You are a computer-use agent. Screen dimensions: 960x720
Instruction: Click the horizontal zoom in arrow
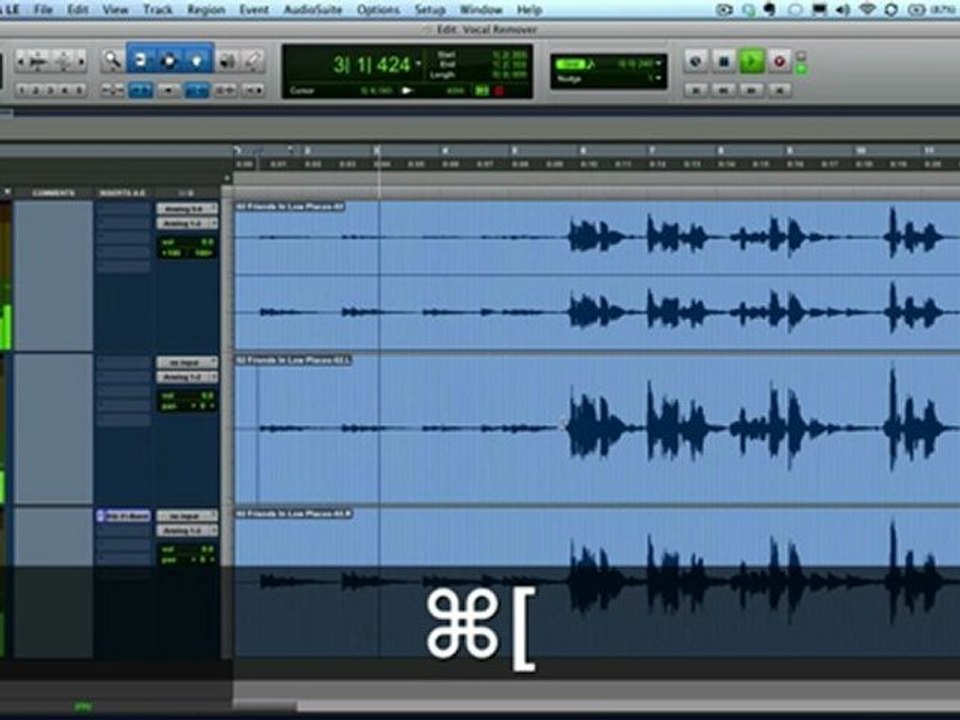pos(81,61)
